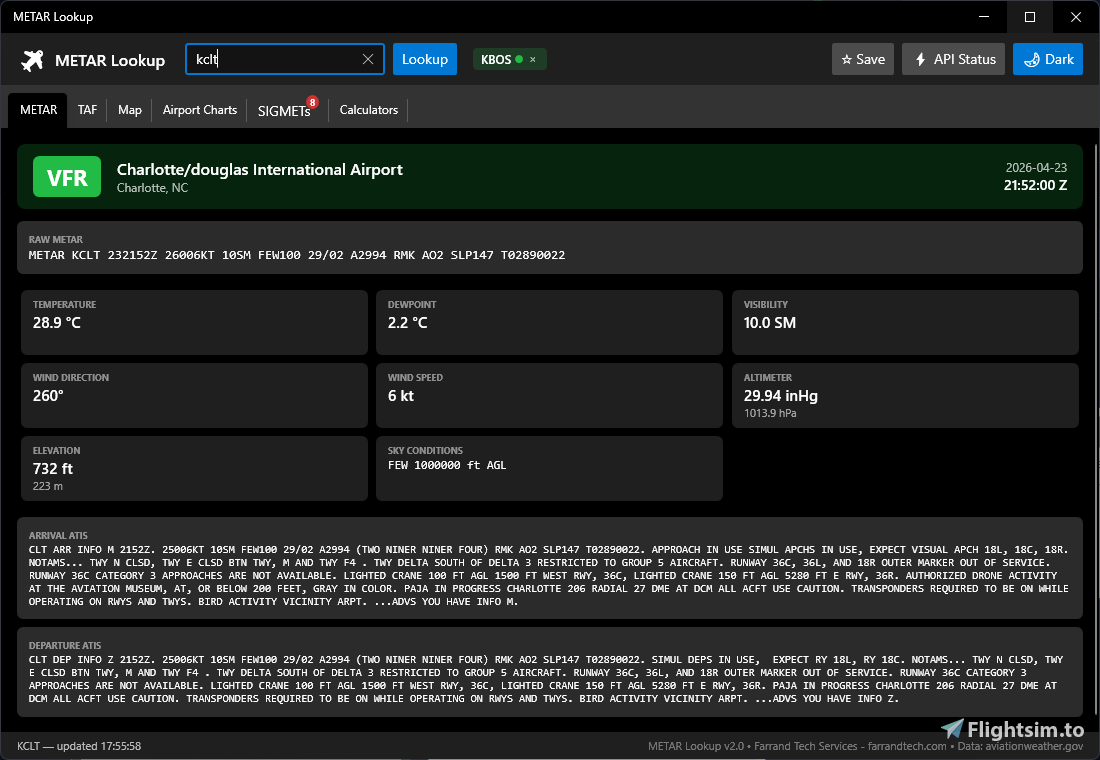Viewport: 1100px width, 760px height.
Task: Remove the KBOS saved airport chip
Action: pyautogui.click(x=532, y=60)
